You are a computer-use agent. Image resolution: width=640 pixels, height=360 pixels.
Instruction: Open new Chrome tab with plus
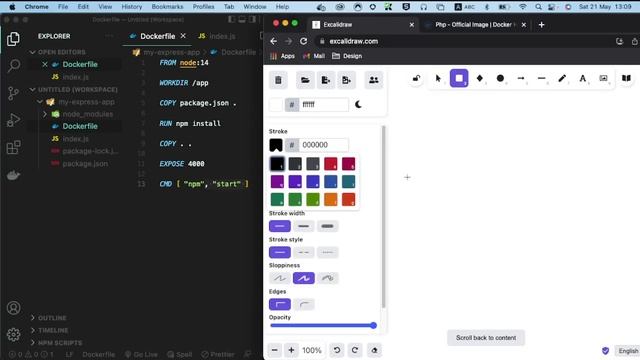[541, 25]
